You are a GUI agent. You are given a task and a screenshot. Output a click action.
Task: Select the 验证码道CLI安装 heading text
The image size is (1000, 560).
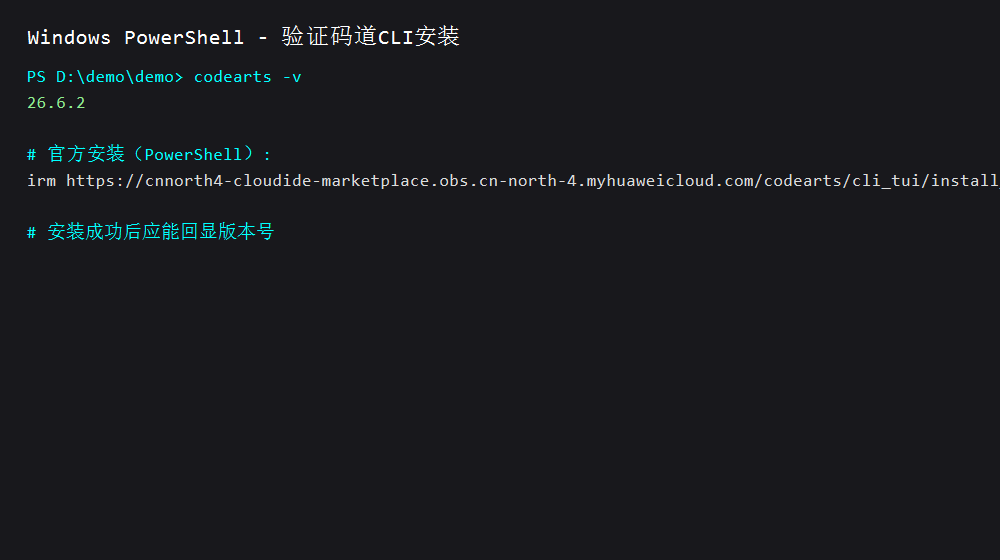[x=371, y=36]
